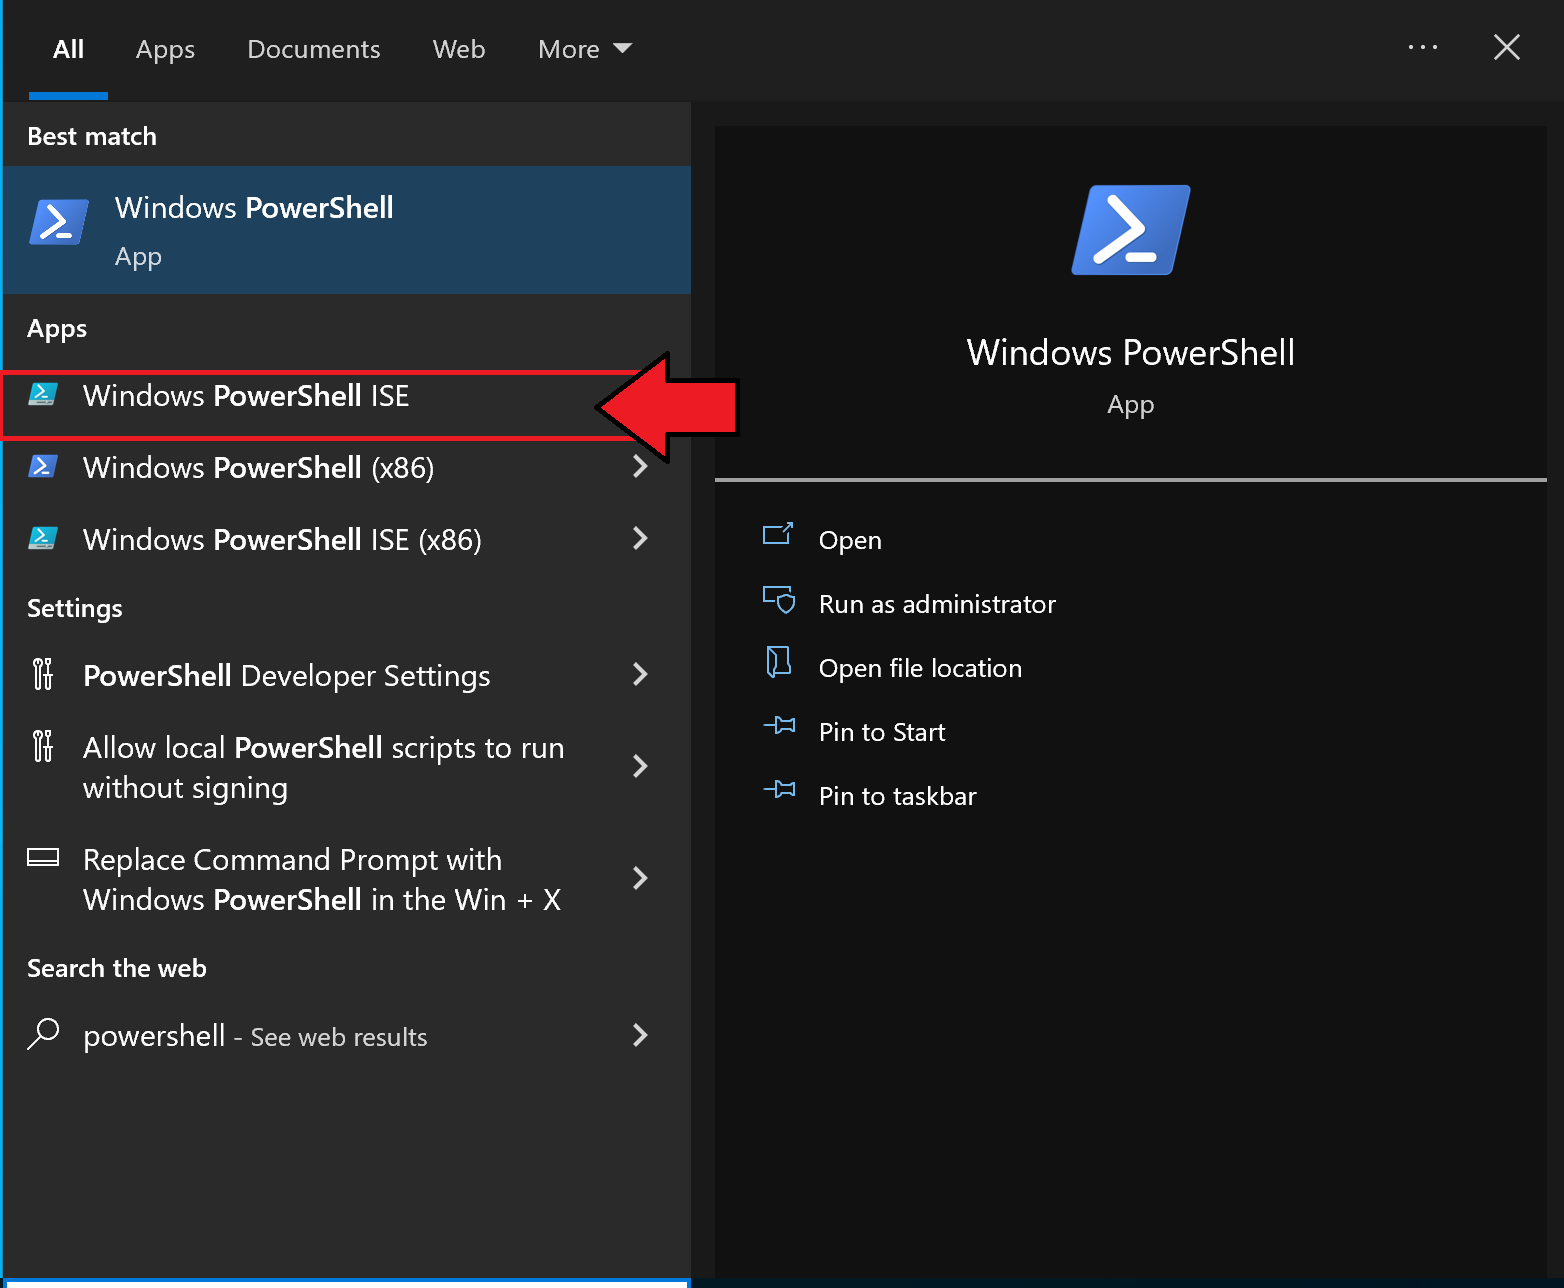
Task: Open the three-dot options menu
Action: 1422,47
